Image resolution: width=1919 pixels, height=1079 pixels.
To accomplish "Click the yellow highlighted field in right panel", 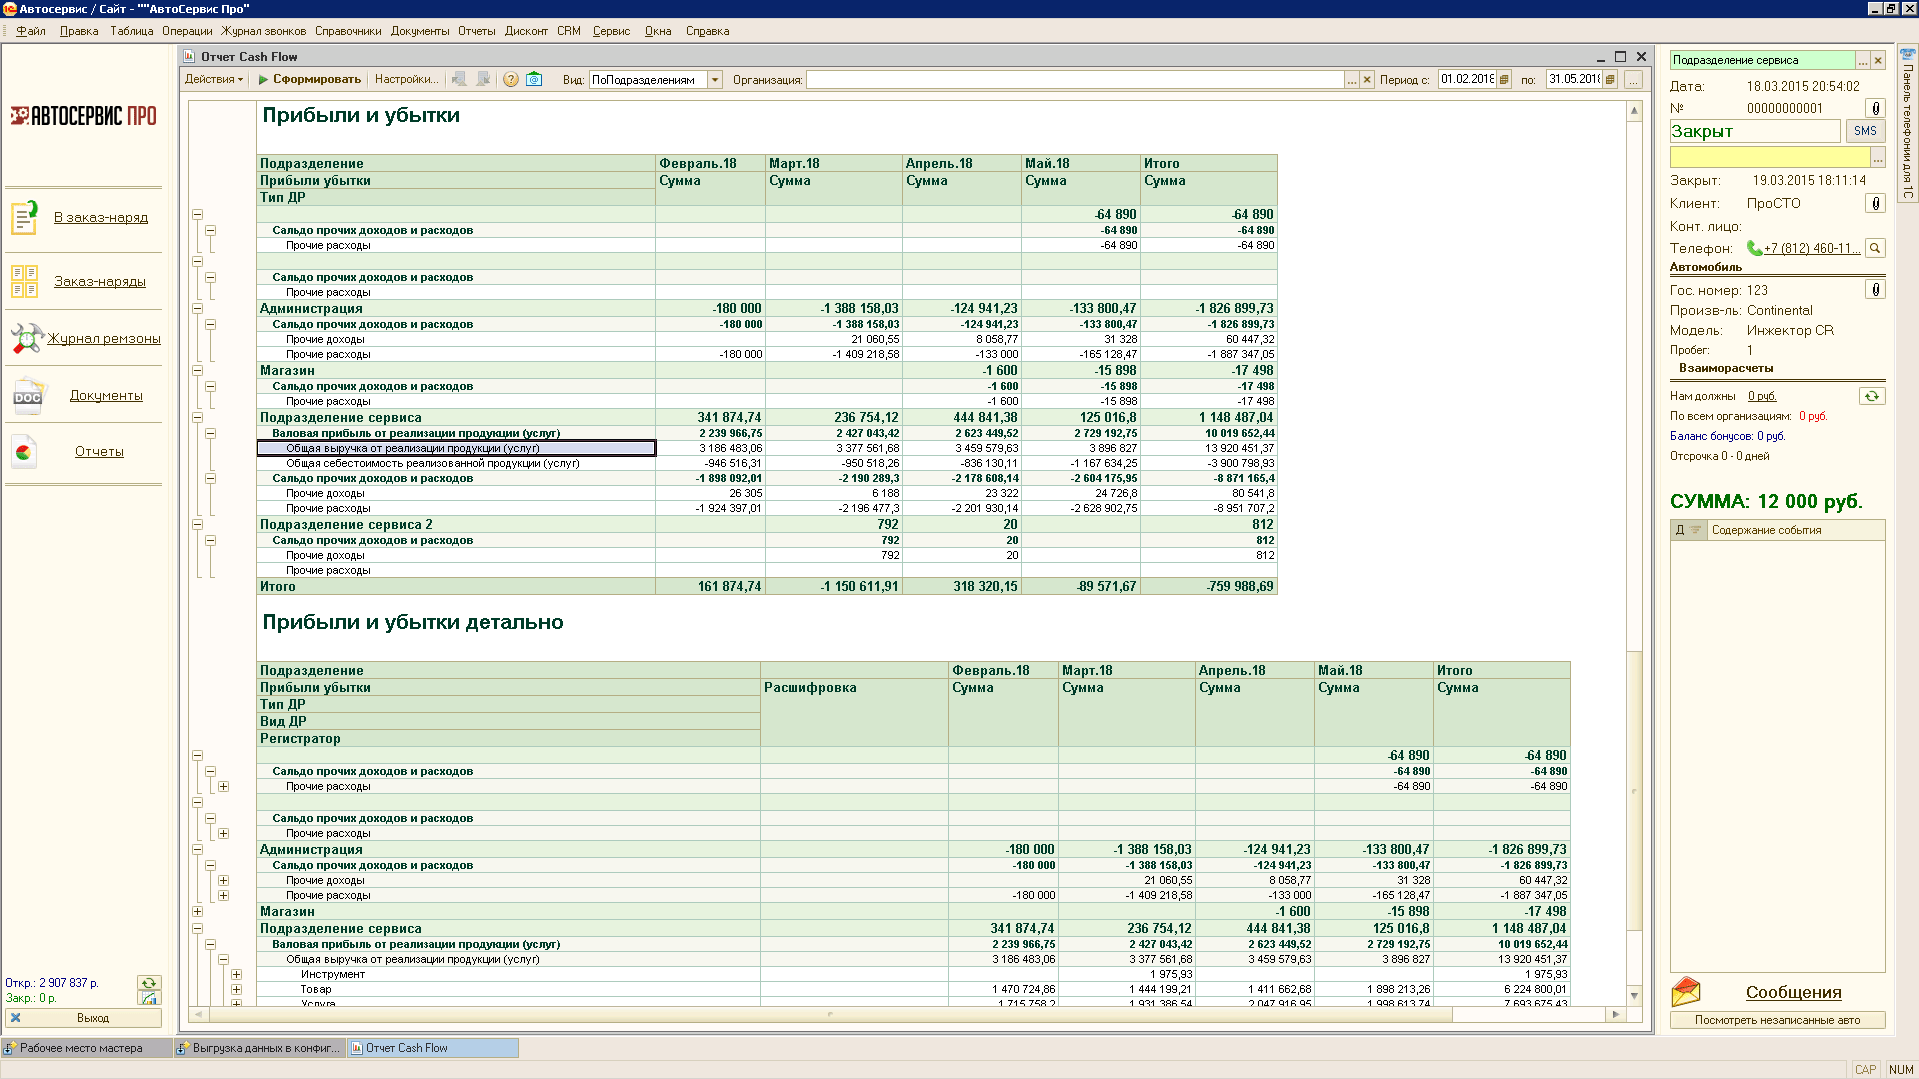I will pyautogui.click(x=1768, y=158).
